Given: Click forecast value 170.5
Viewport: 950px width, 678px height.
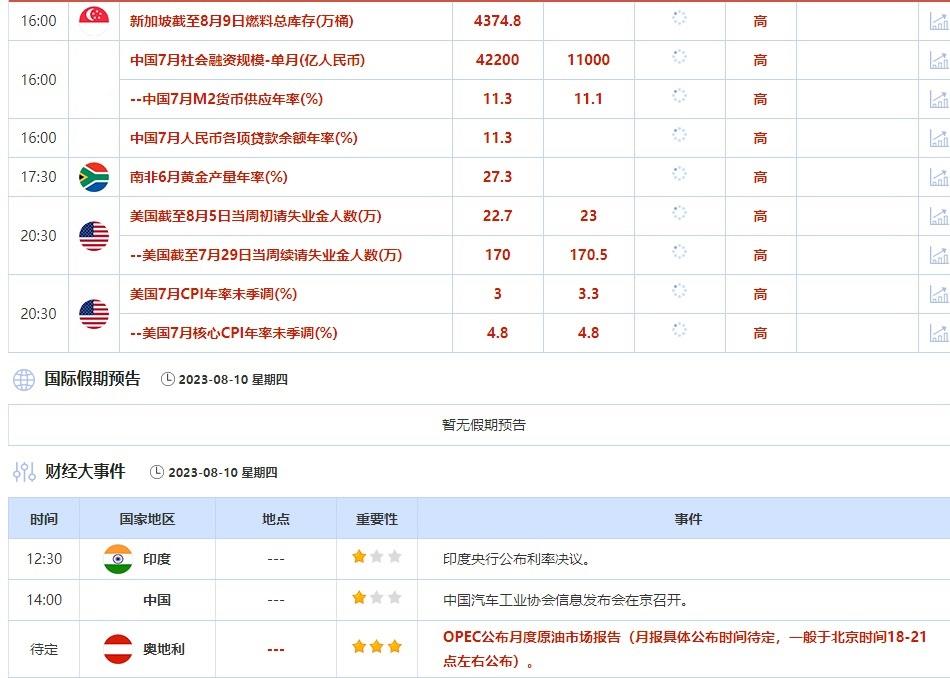Looking at the screenshot, I should pyautogui.click(x=588, y=255).
